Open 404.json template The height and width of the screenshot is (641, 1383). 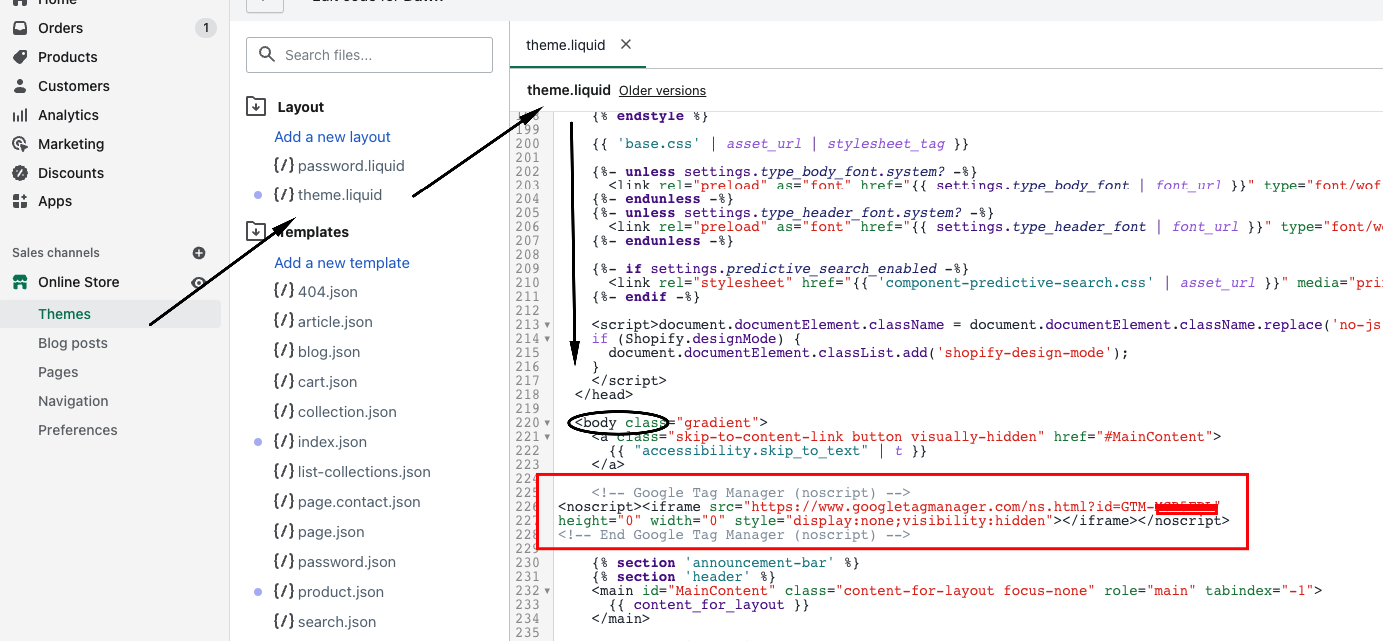327,292
